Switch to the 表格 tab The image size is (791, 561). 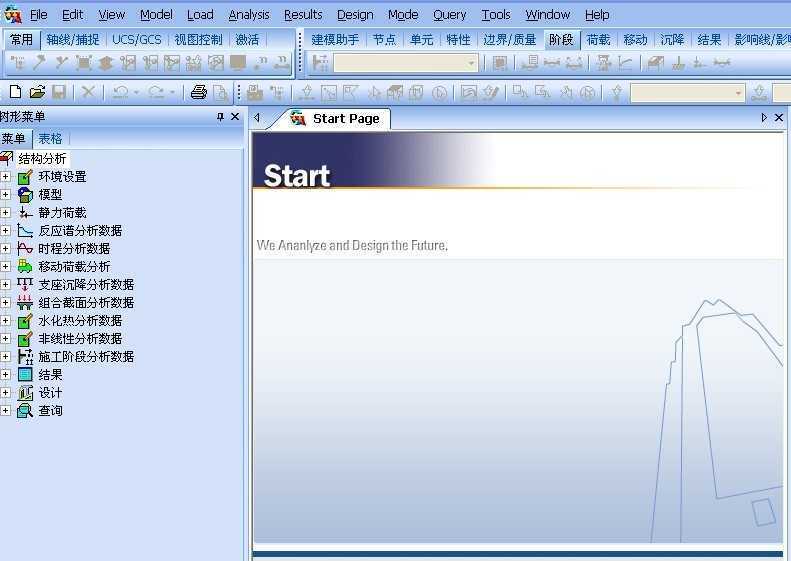[49, 139]
